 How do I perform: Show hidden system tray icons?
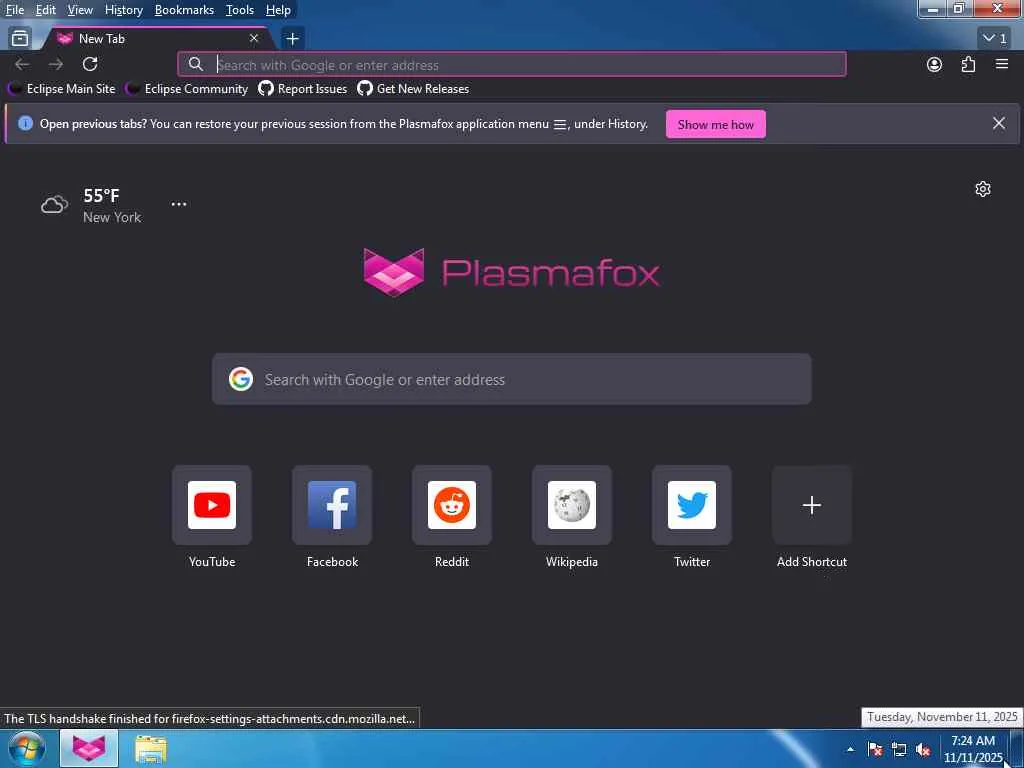click(850, 749)
